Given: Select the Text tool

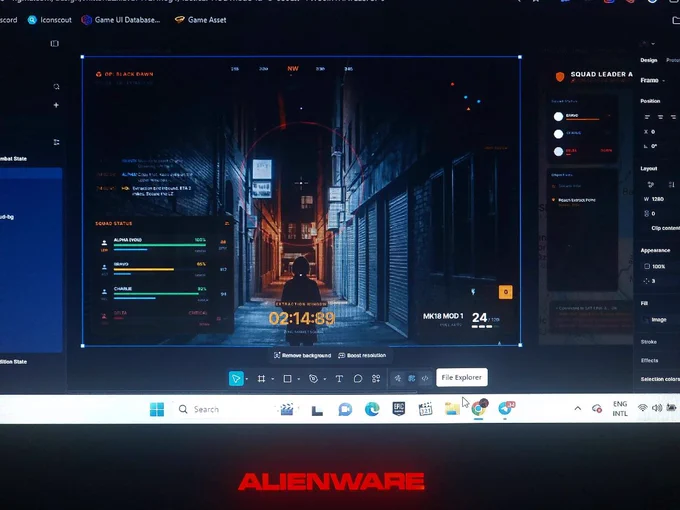Looking at the screenshot, I should click(x=339, y=379).
